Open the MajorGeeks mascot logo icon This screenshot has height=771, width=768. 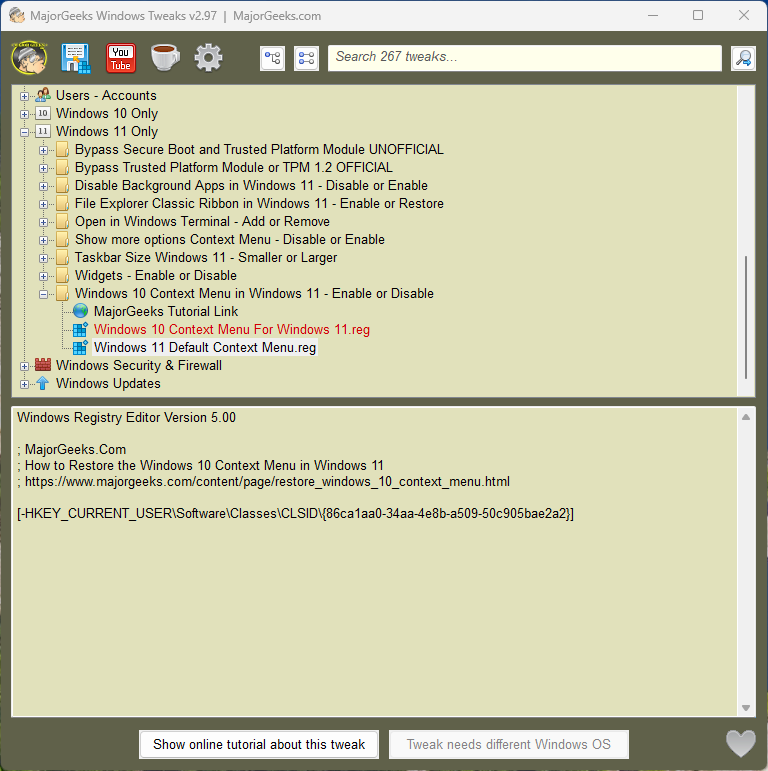click(30, 58)
